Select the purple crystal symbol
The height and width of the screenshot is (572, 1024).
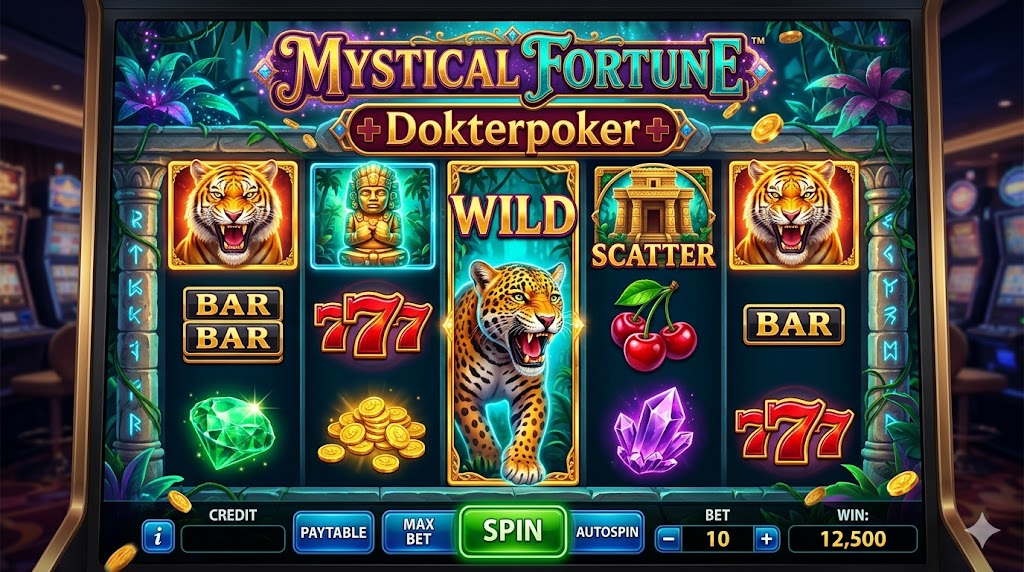click(x=653, y=430)
